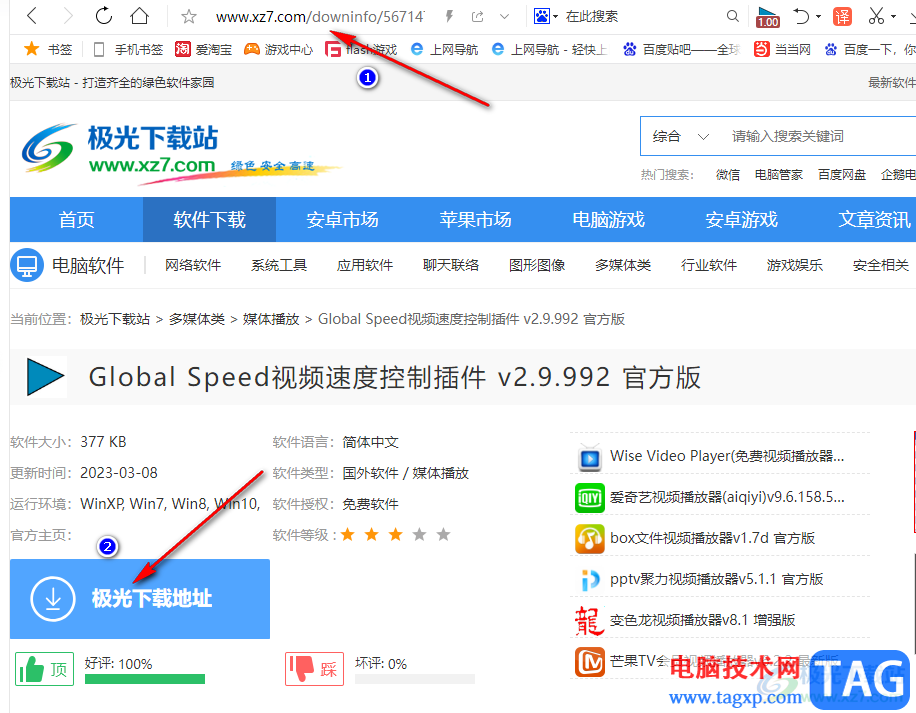Viewport: 916px width, 713px height.
Task: Open the 手机书签 mobile bookmarks
Action: click(x=129, y=50)
